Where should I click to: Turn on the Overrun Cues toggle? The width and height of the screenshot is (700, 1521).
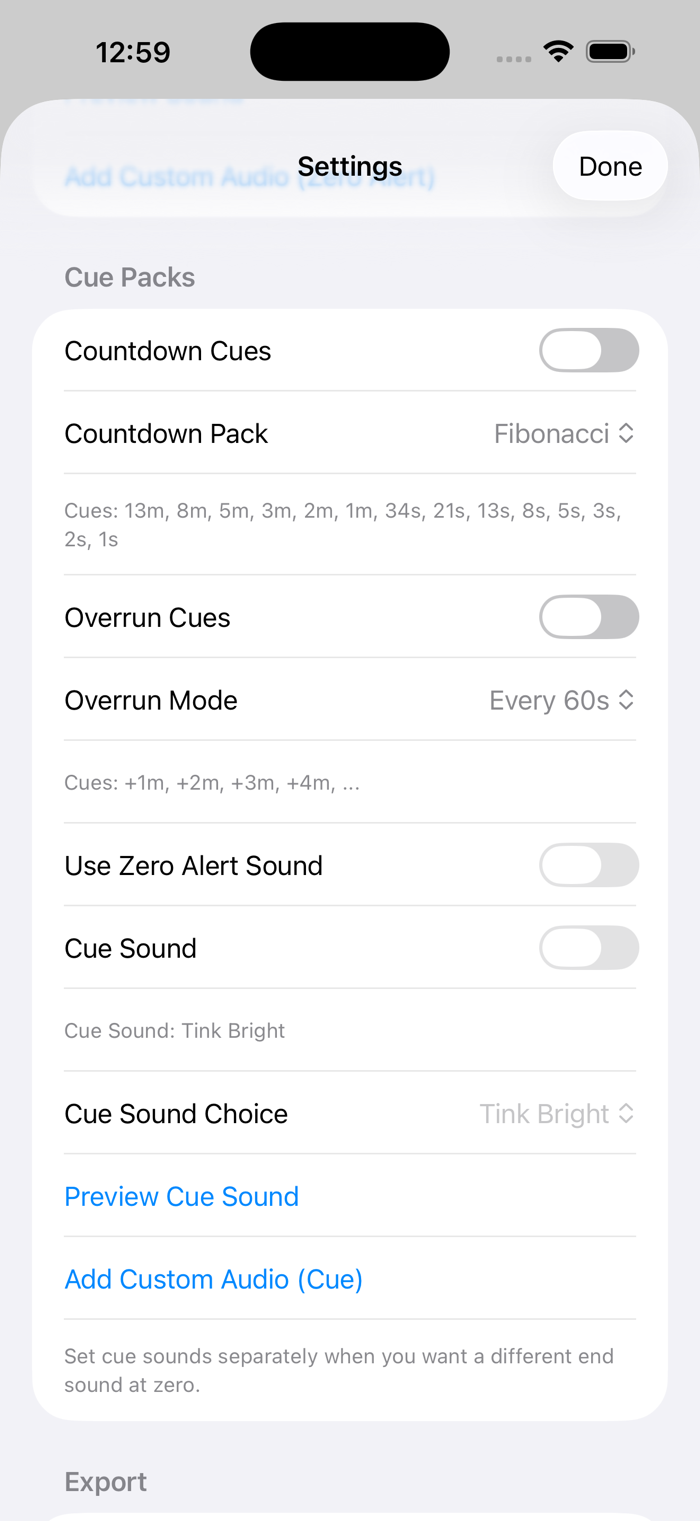[x=588, y=618]
